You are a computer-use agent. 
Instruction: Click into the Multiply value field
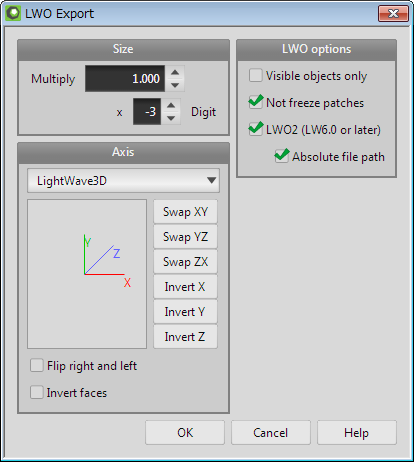click(x=125, y=79)
